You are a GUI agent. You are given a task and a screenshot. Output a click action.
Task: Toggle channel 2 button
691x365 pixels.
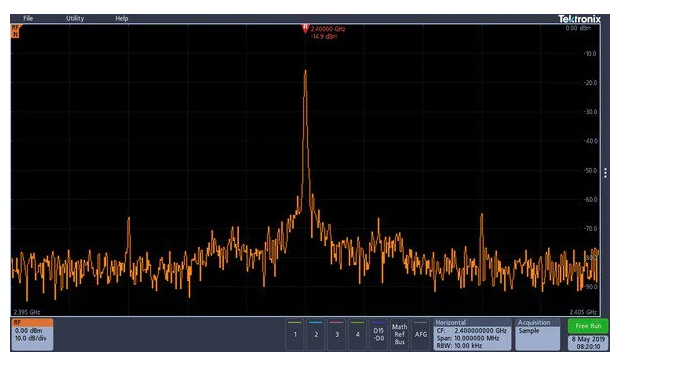pyautogui.click(x=316, y=335)
